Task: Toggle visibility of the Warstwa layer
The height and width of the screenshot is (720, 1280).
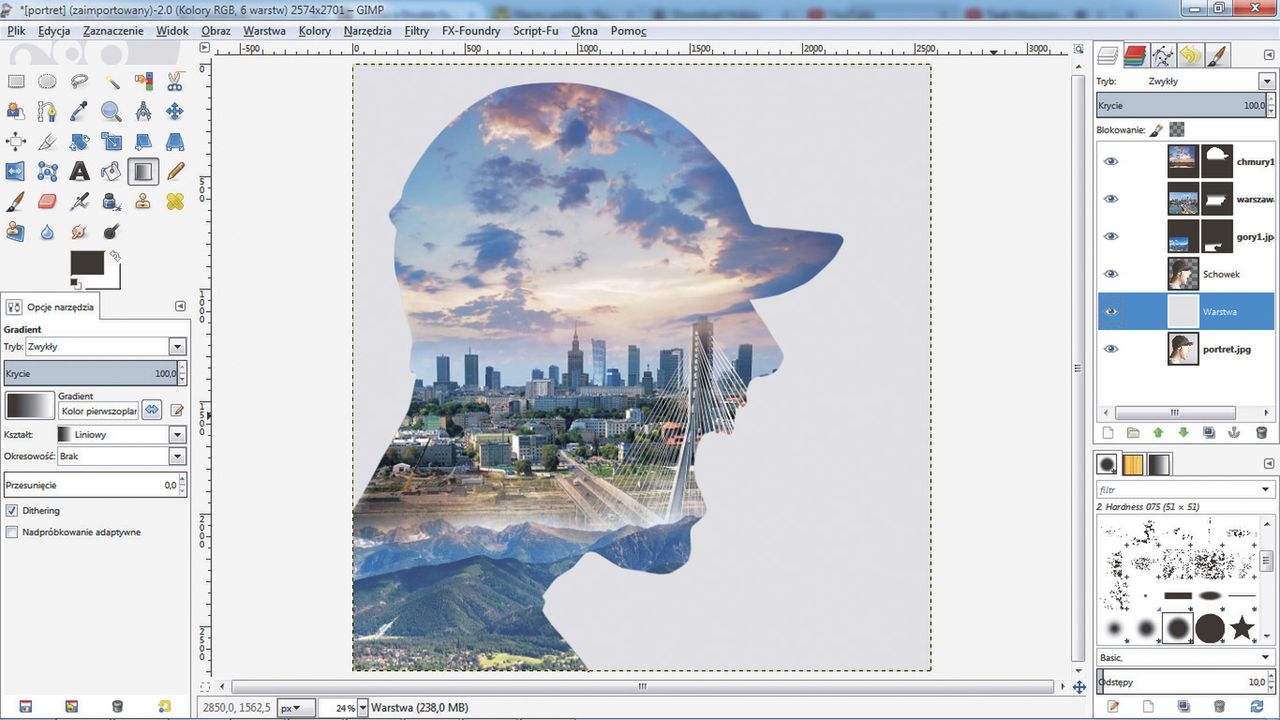Action: 1111,311
